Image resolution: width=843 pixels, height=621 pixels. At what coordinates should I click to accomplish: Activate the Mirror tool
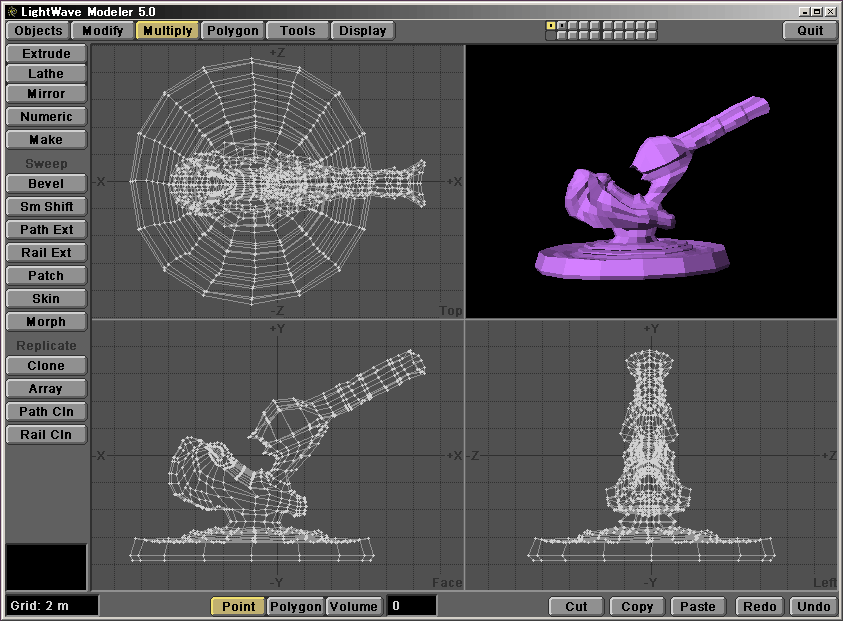click(46, 93)
